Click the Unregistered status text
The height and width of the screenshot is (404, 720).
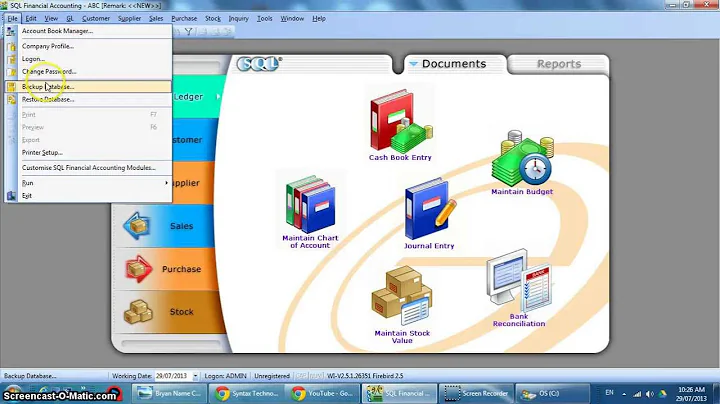272,376
